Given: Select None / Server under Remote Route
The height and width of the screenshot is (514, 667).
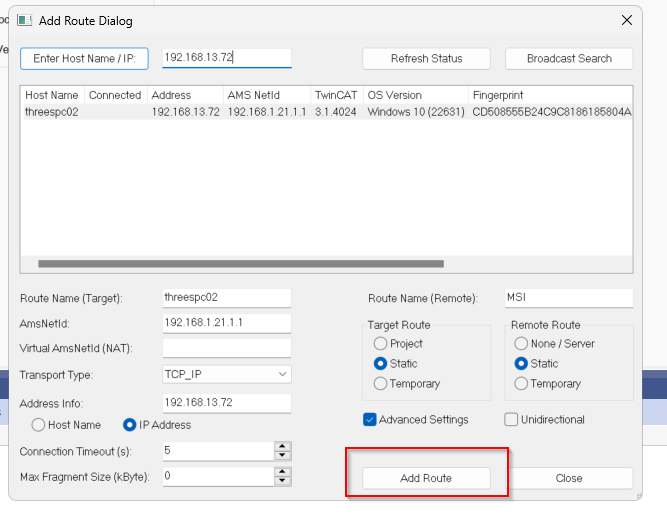Looking at the screenshot, I should 521,343.
